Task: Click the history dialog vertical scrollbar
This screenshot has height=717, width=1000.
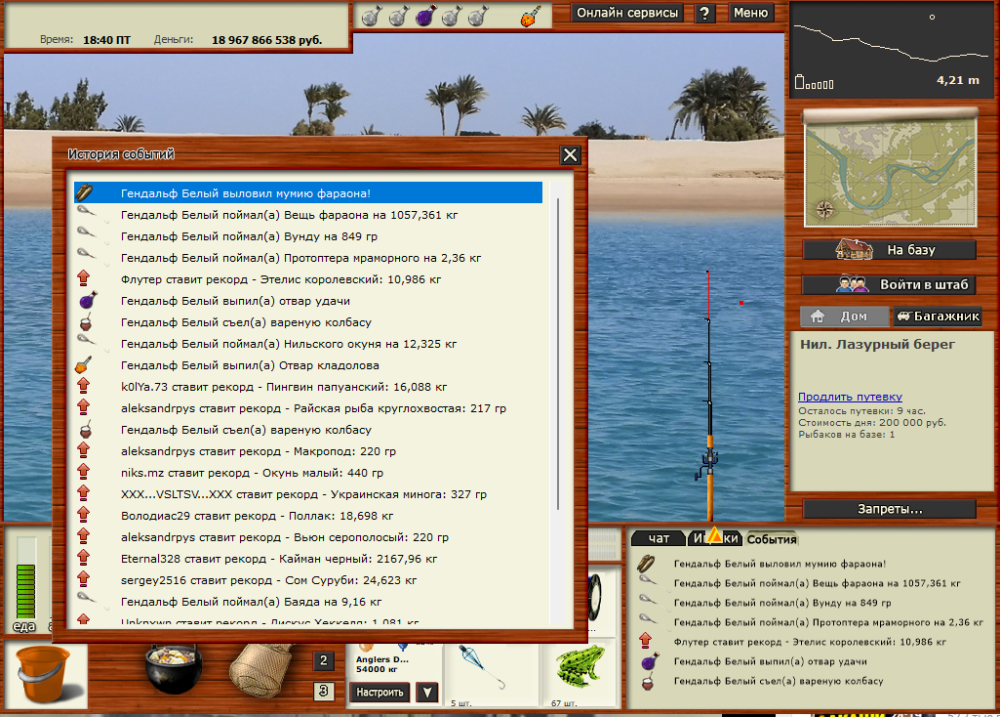Action: tap(558, 354)
